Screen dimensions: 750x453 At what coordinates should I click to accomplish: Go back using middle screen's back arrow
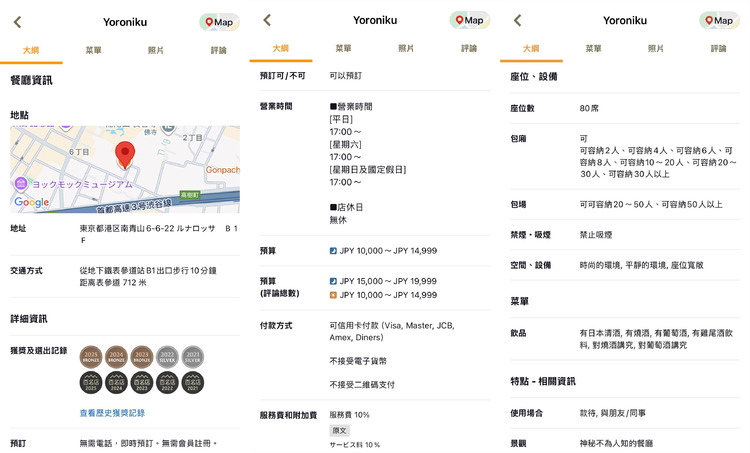pos(267,20)
